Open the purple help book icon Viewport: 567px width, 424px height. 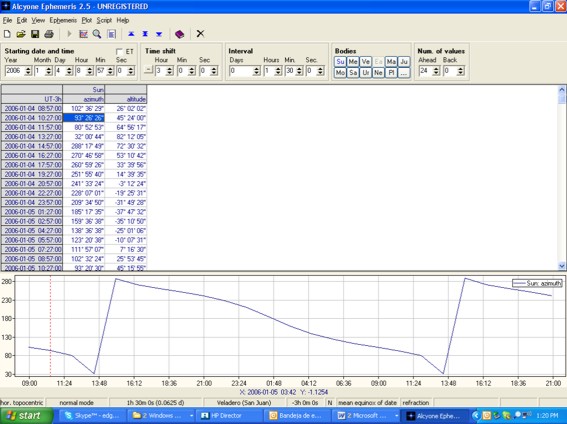click(179, 34)
